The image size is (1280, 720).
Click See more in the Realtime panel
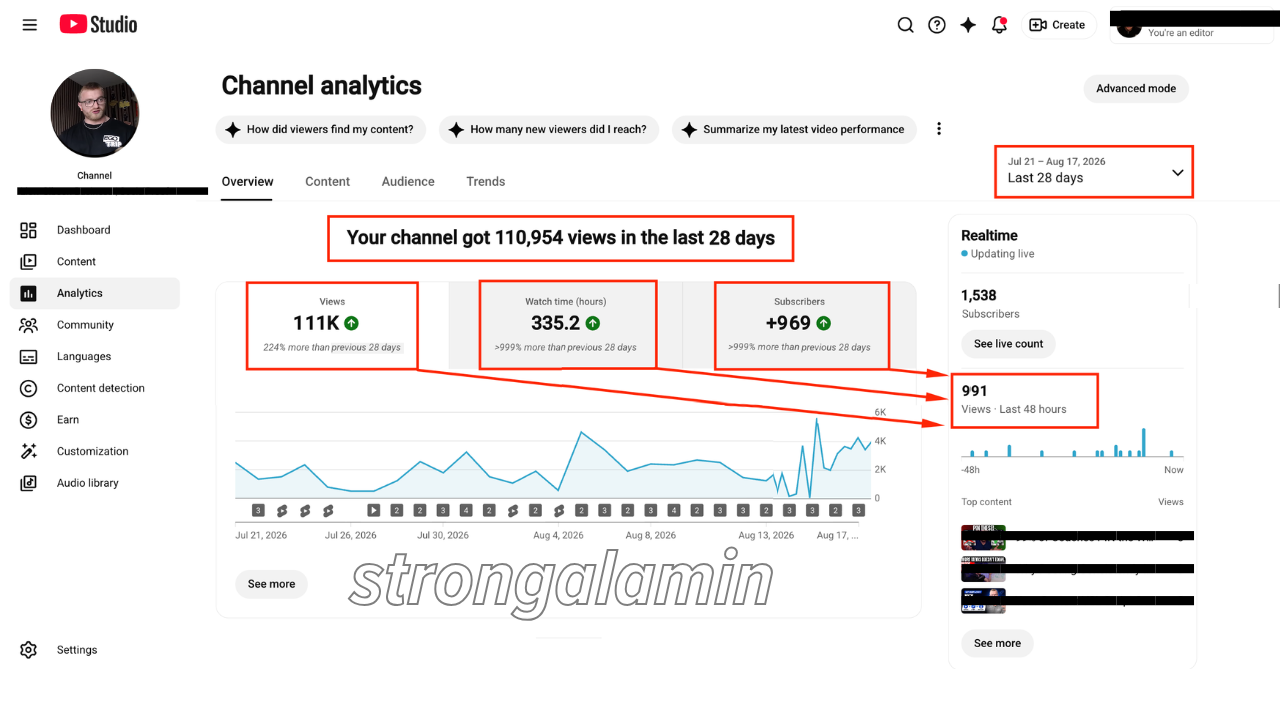click(x=997, y=643)
